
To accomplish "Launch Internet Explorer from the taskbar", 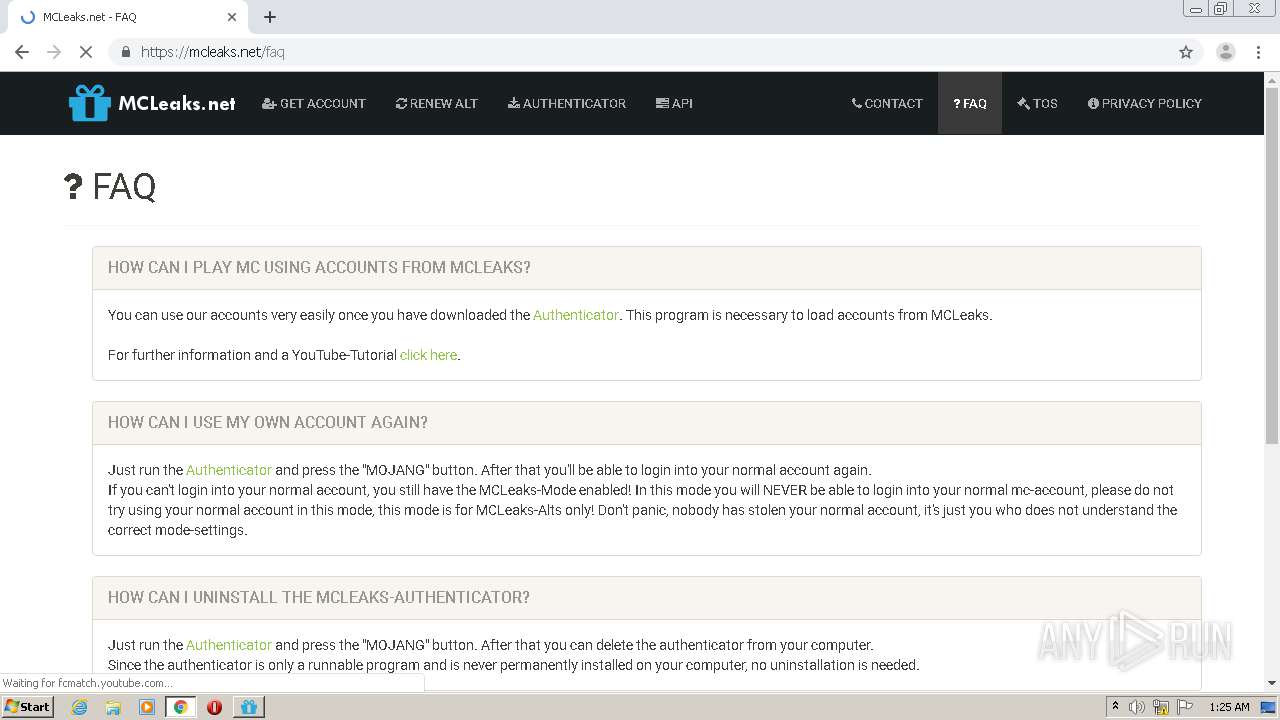I will point(80,707).
